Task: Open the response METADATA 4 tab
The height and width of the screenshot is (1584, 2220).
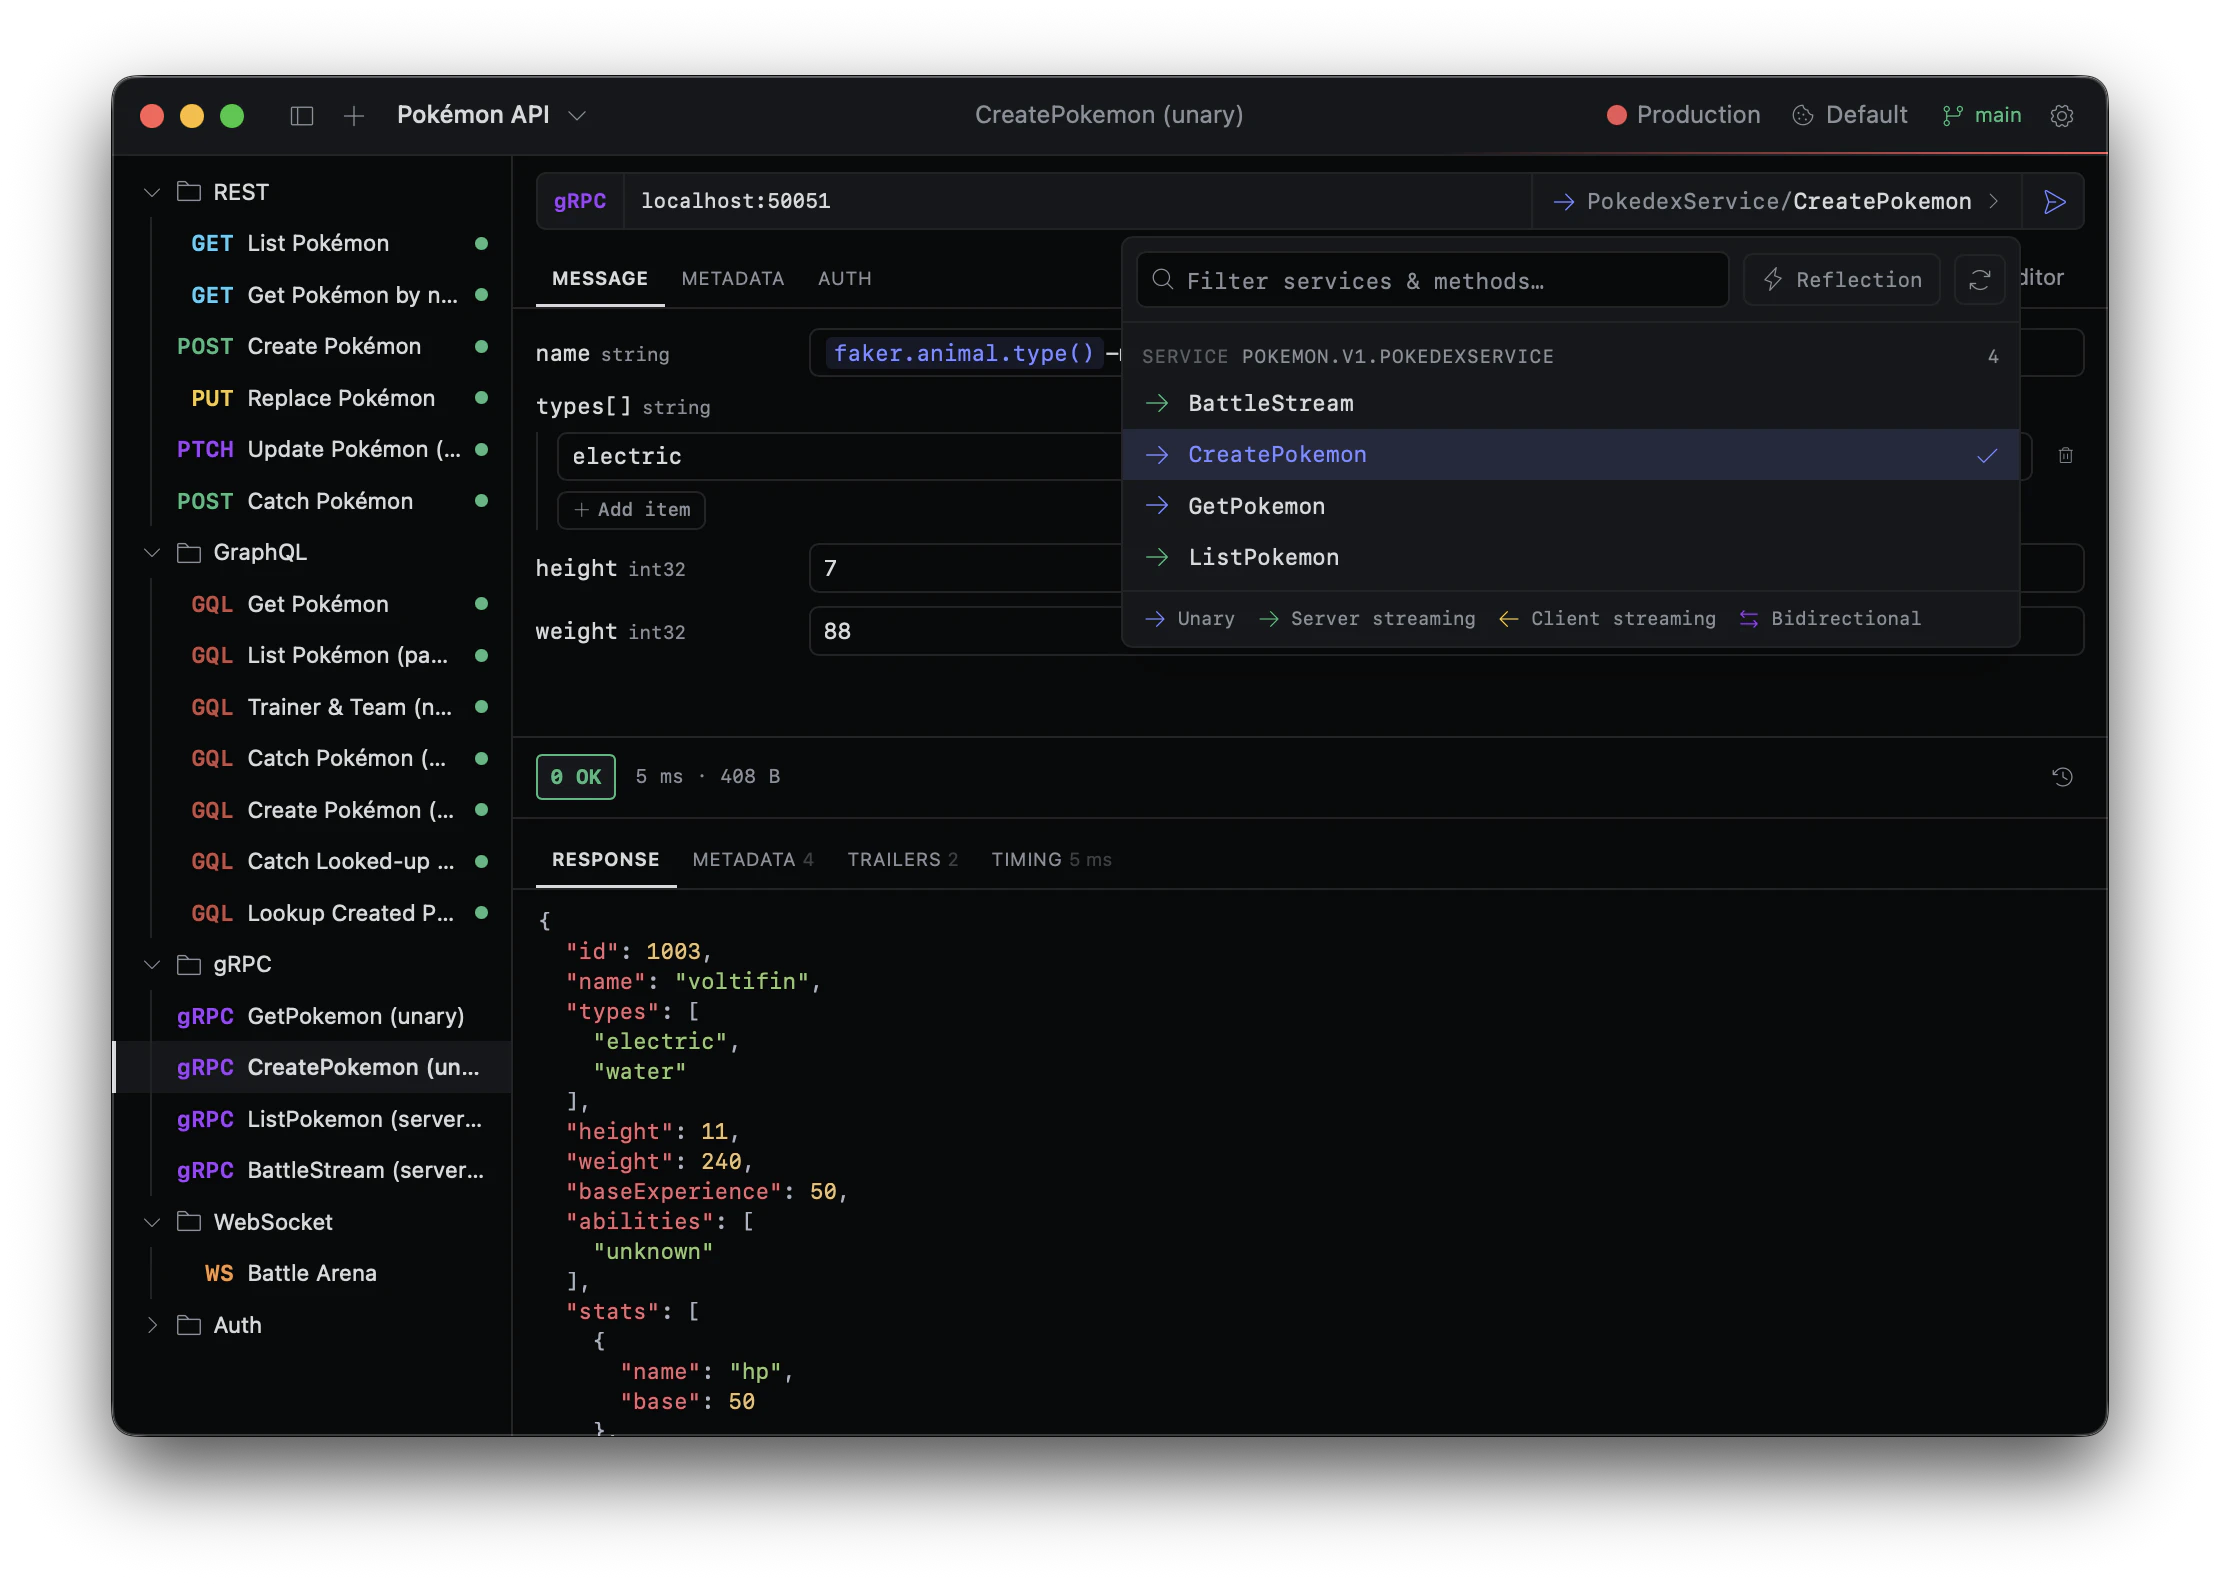Action: click(x=753, y=860)
